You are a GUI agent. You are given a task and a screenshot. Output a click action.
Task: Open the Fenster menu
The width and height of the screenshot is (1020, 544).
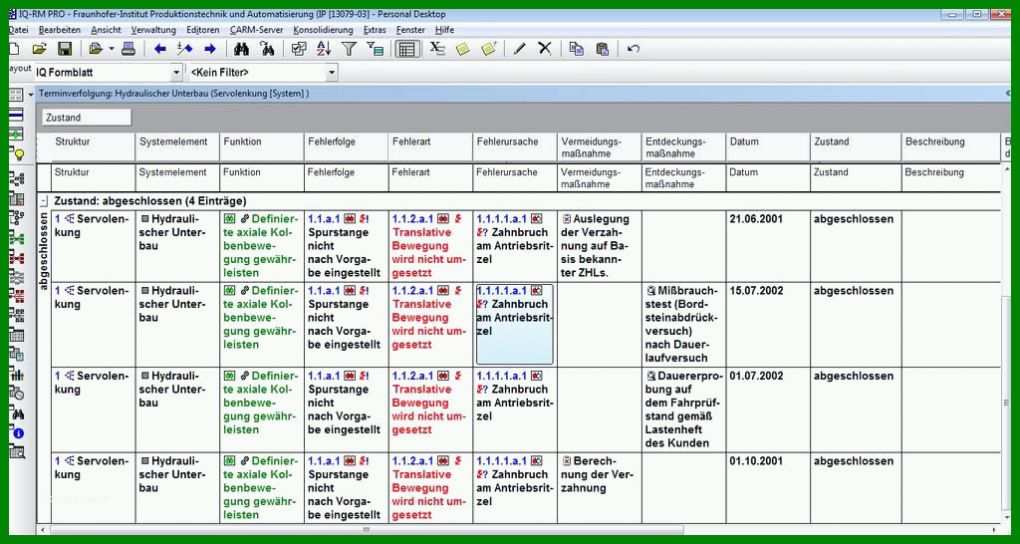(410, 30)
